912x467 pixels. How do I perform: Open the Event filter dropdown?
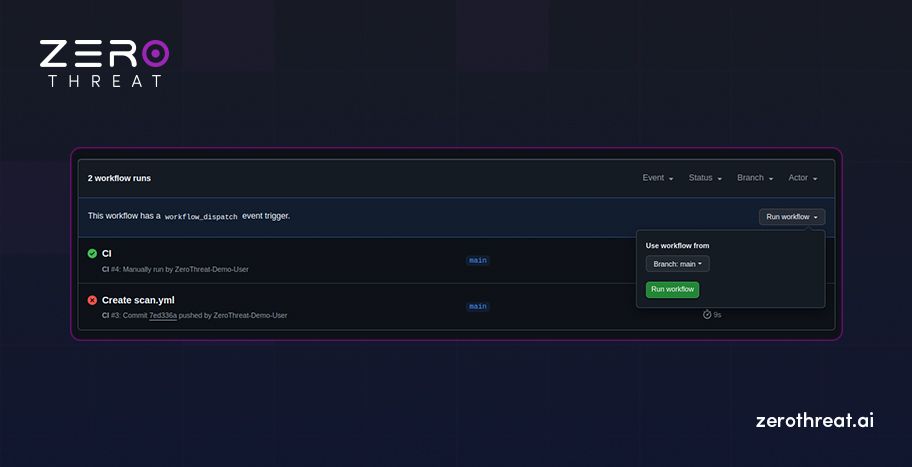[658, 178]
